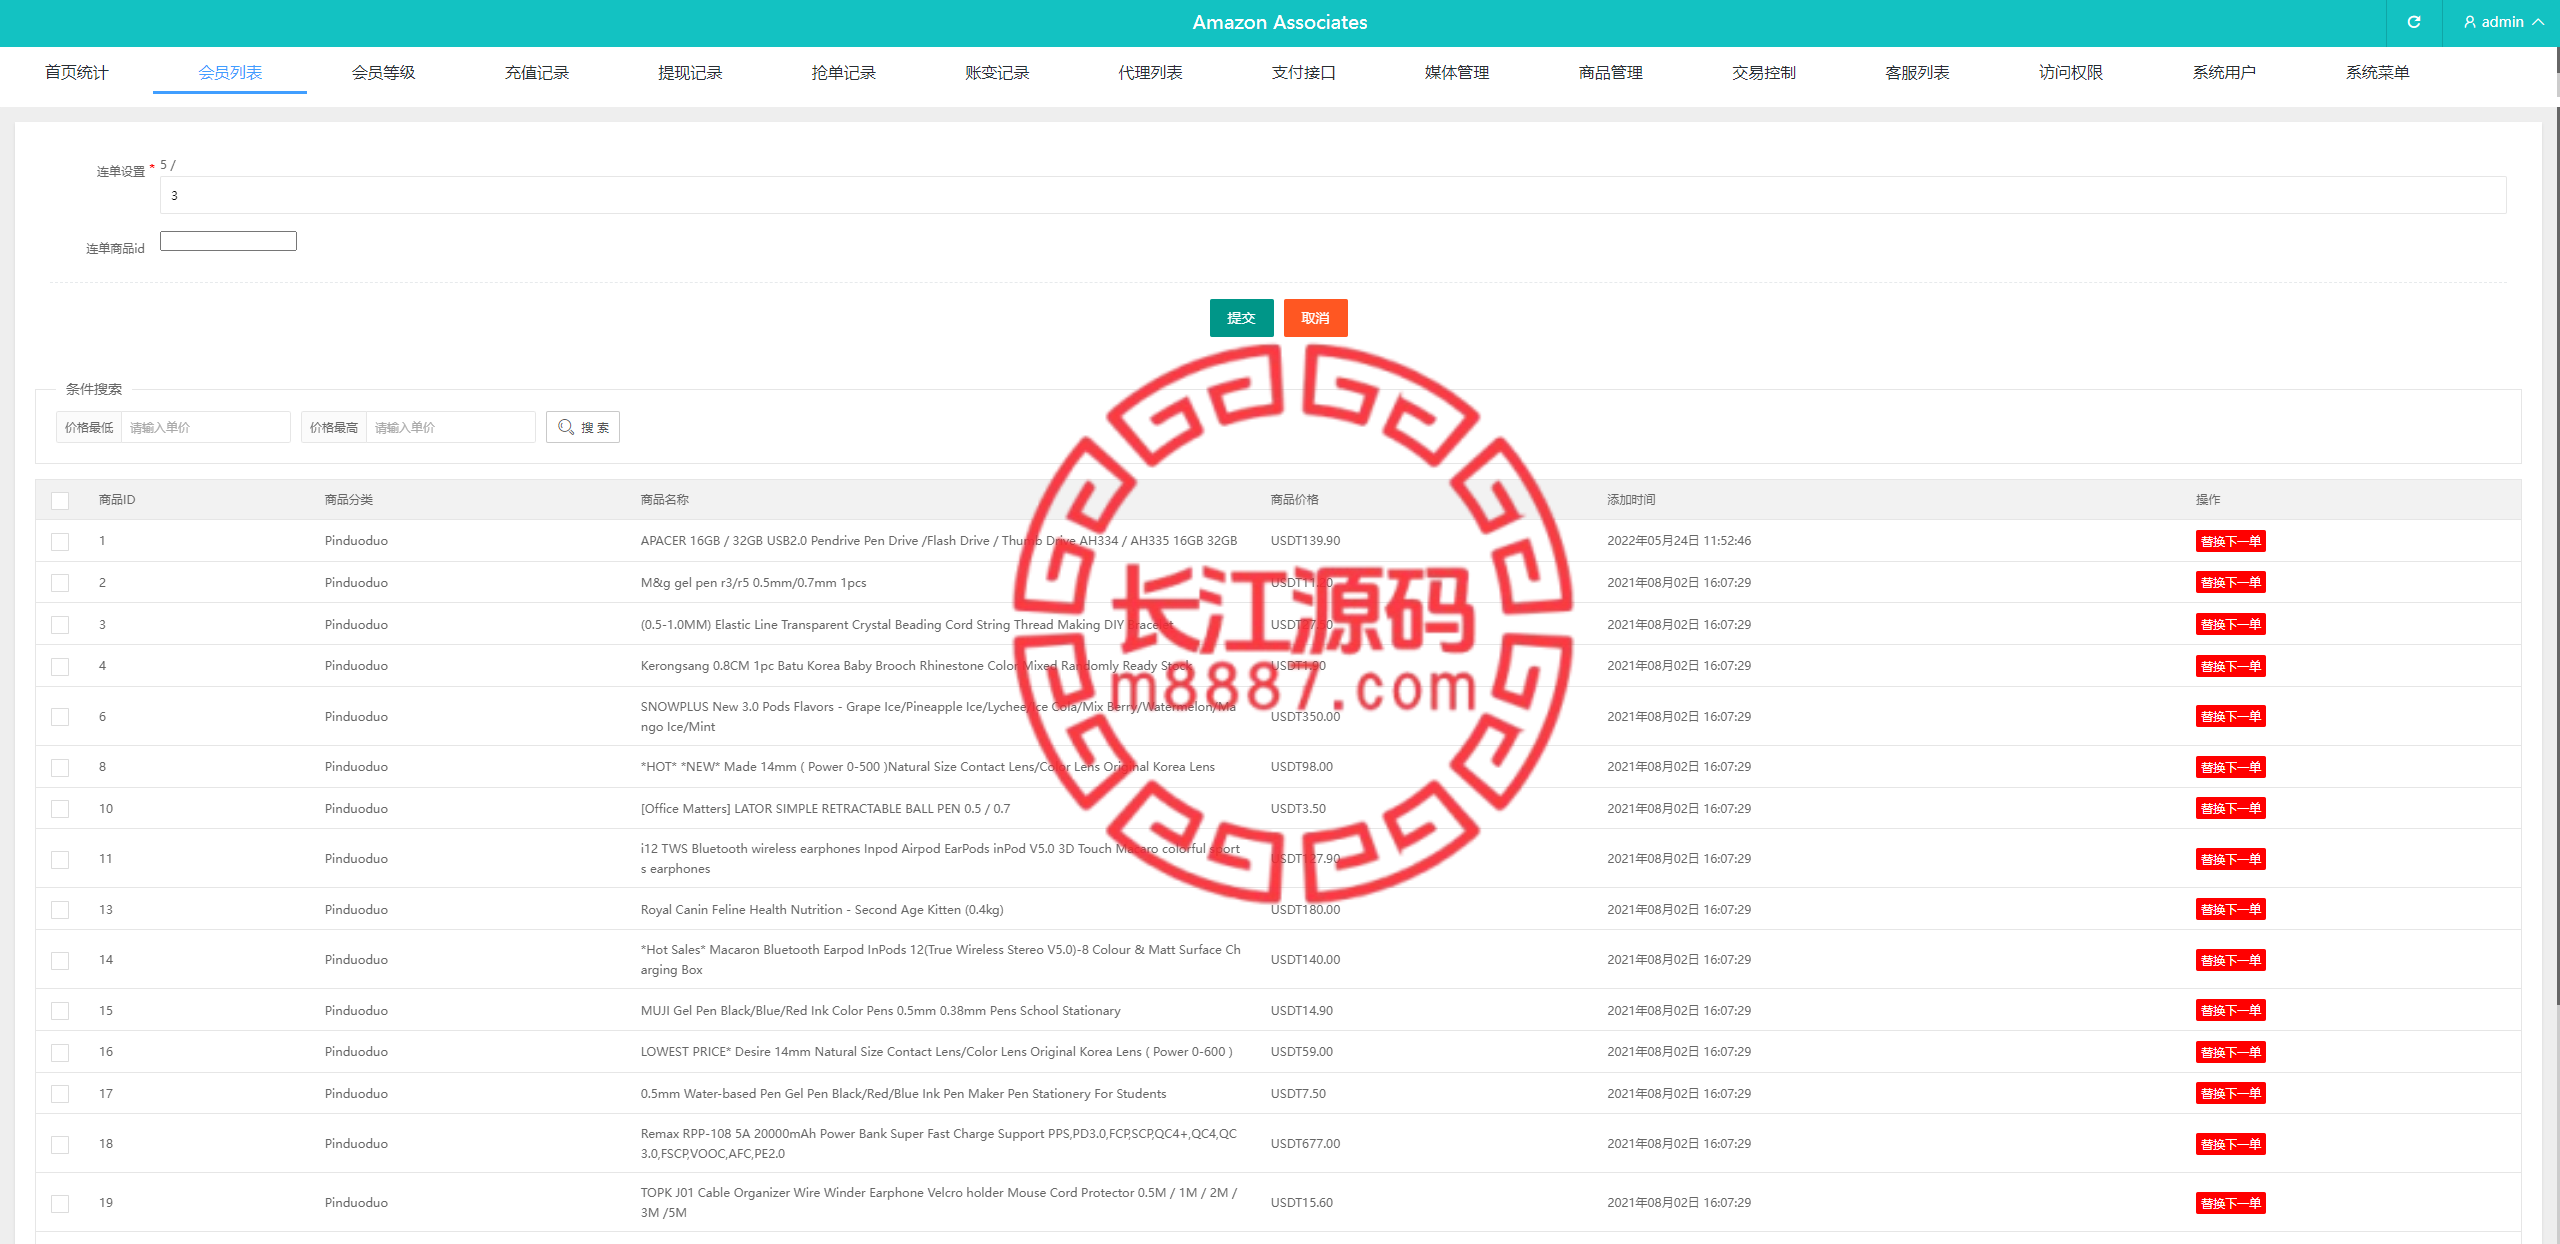Switch to the 会员列表 tab
This screenshot has width=2560, height=1244.
tap(230, 72)
